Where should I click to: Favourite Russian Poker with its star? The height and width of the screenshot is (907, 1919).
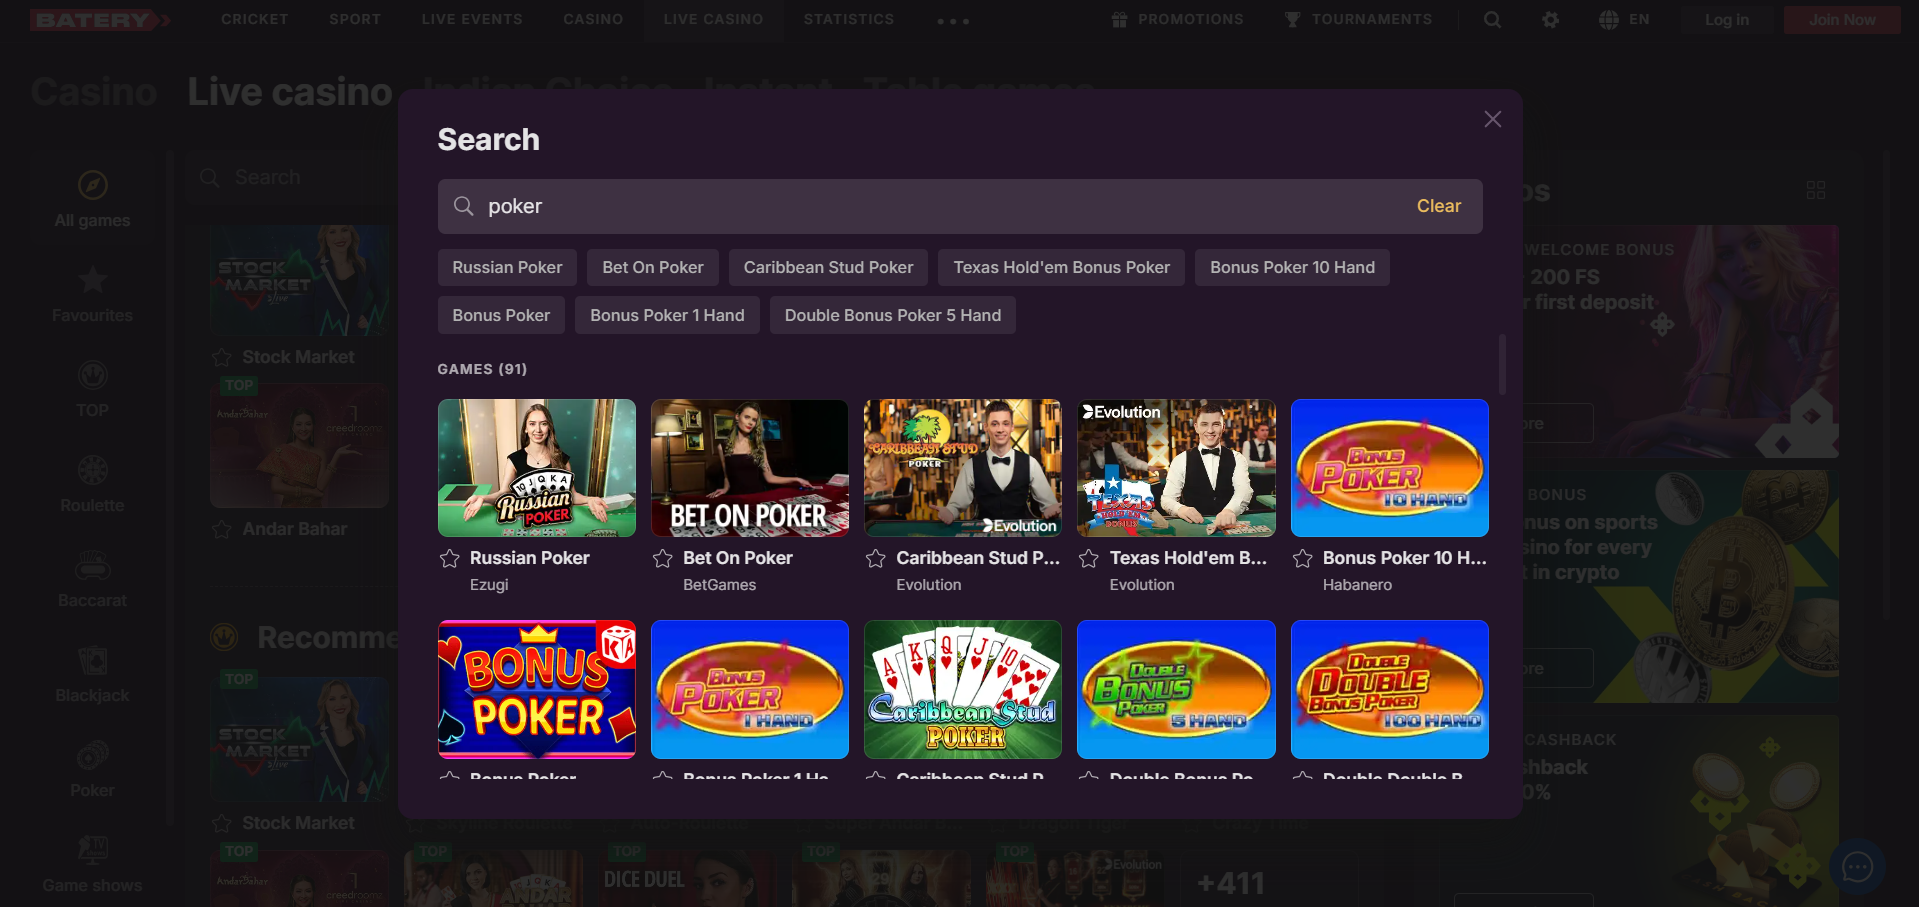450,559
